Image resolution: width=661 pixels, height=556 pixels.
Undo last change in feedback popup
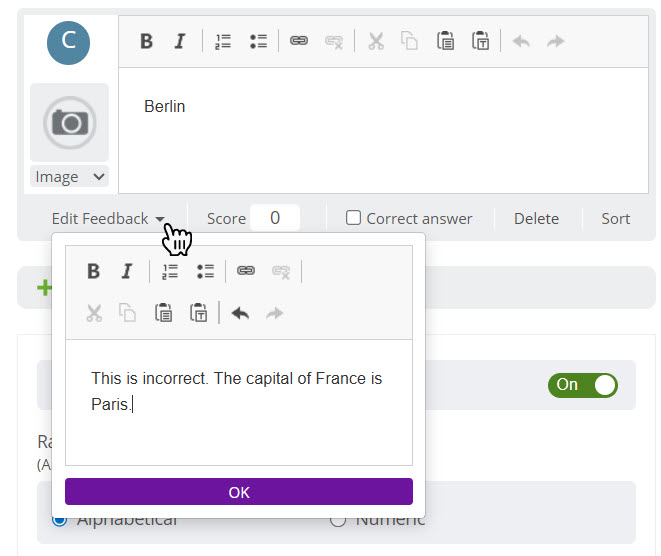point(240,313)
